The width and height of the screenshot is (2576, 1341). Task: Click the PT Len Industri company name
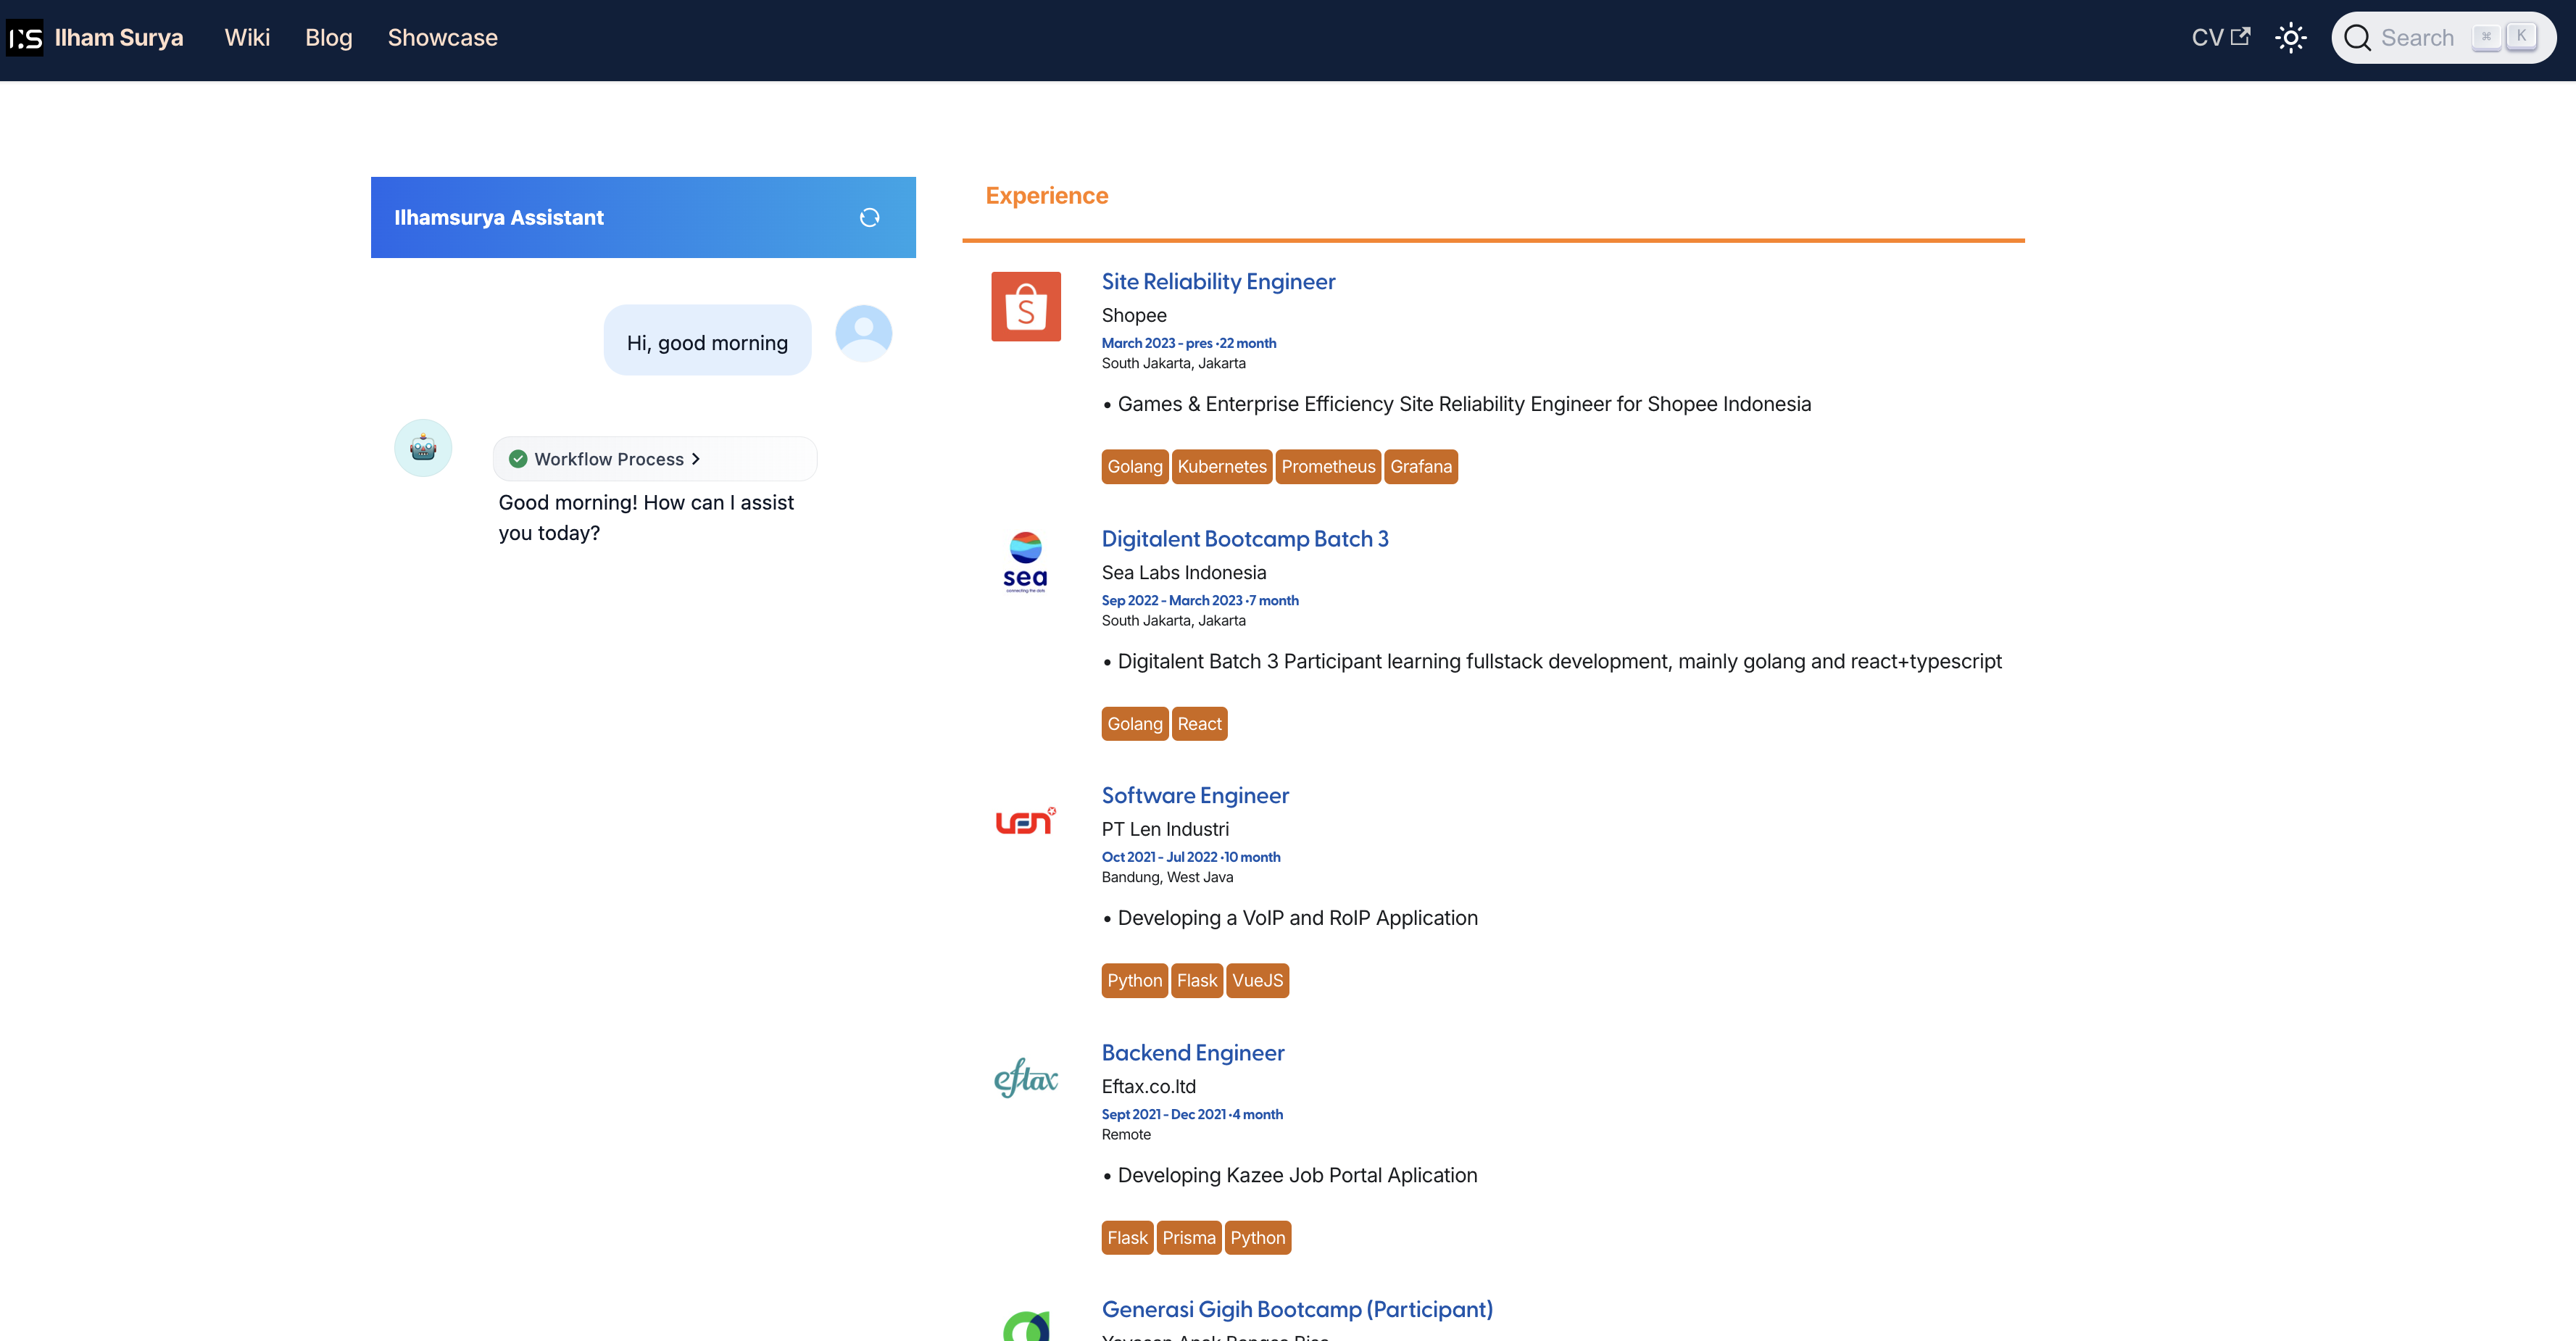(1165, 830)
